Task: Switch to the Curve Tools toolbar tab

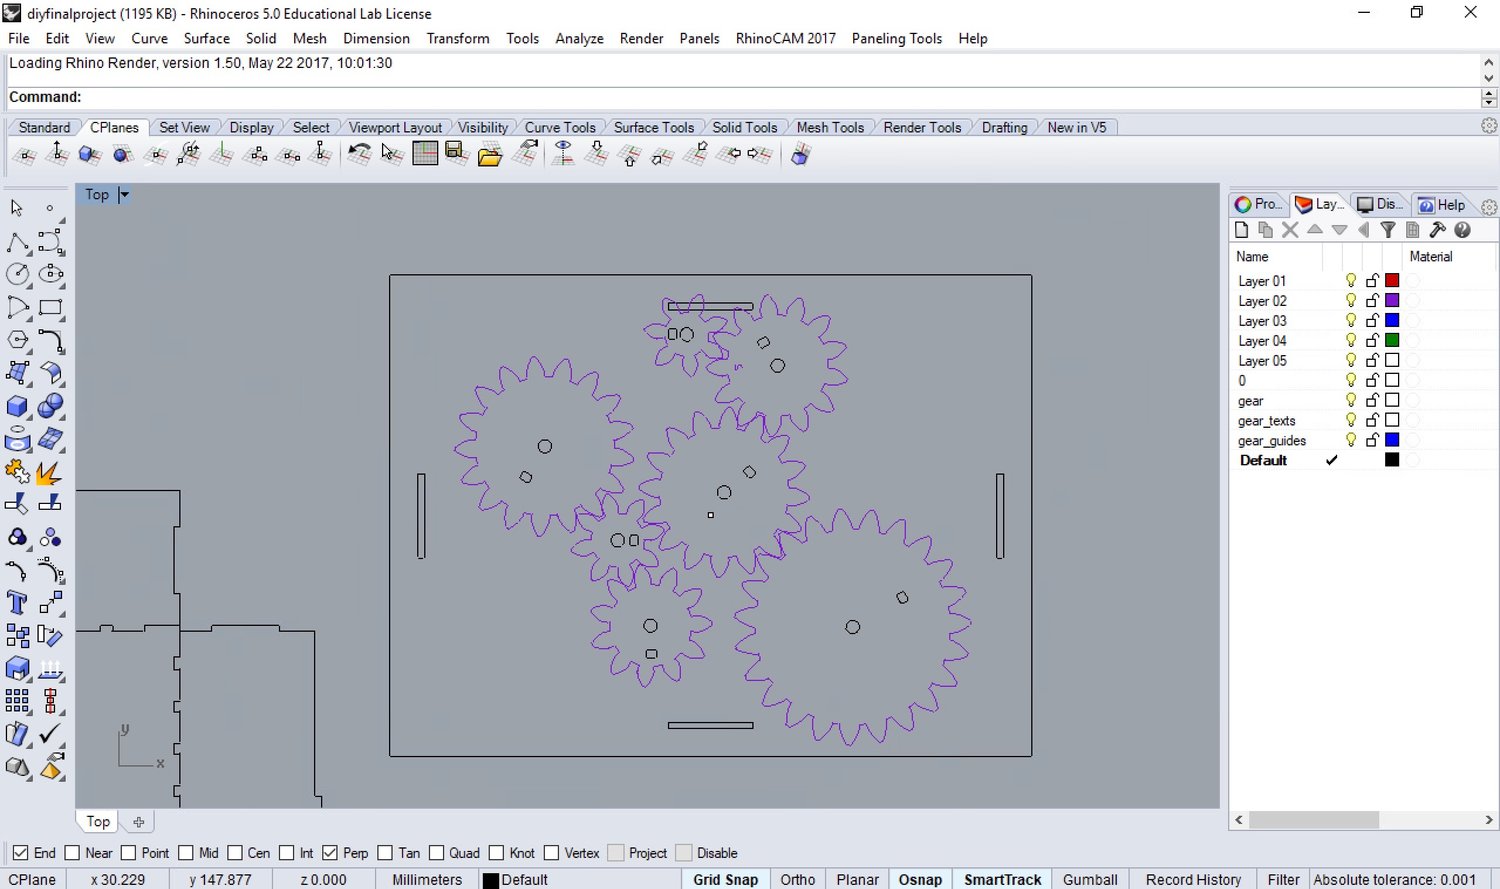Action: point(560,127)
